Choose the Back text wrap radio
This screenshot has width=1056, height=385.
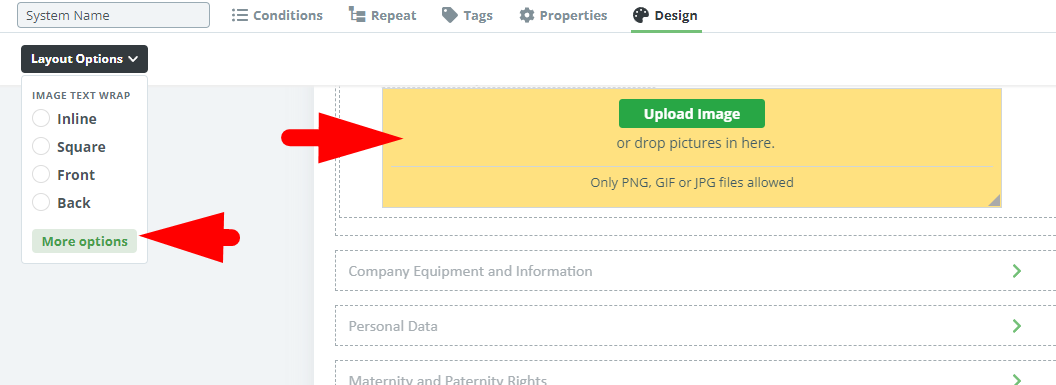tap(41, 203)
